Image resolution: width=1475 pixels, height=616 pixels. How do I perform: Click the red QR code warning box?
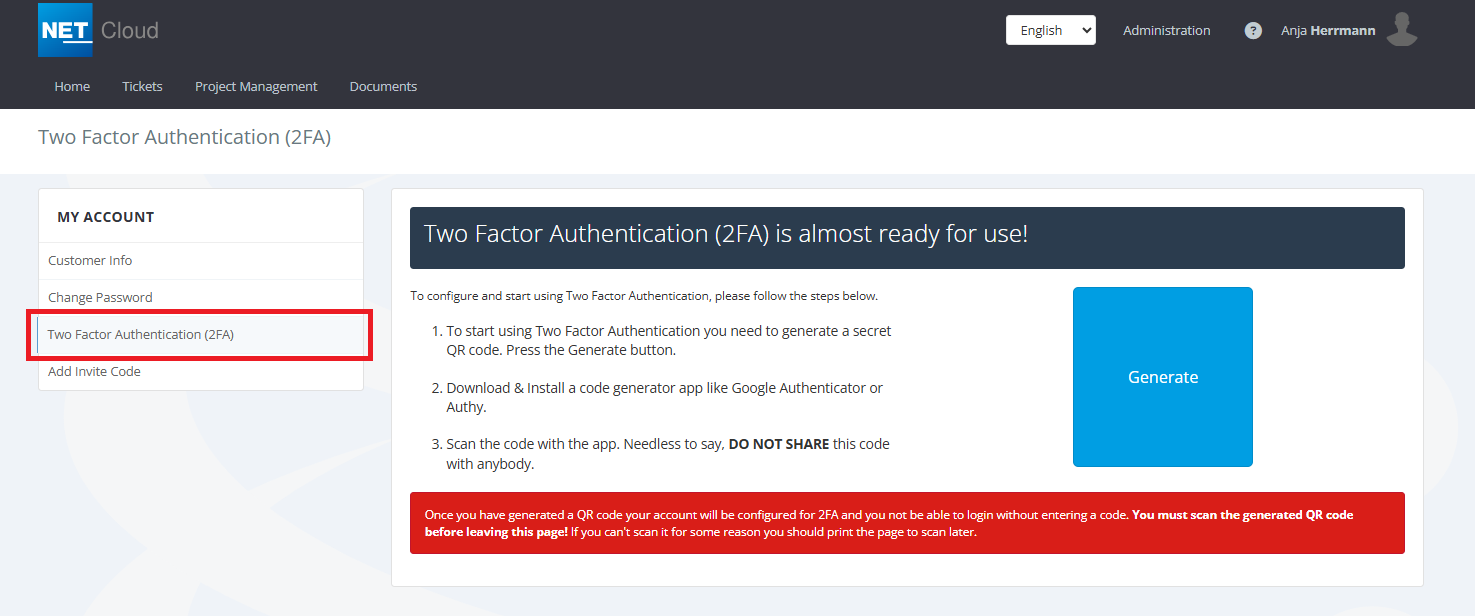click(x=906, y=523)
